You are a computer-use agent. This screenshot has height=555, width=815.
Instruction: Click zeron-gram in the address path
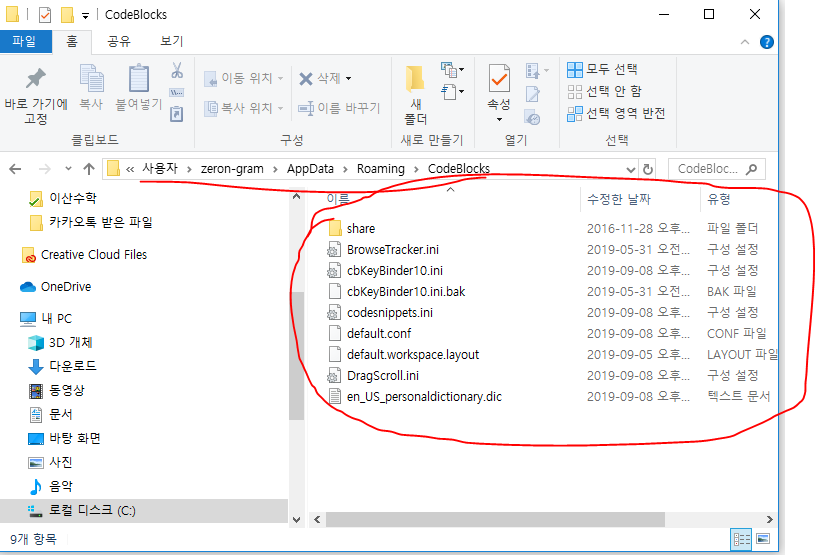[x=232, y=168]
